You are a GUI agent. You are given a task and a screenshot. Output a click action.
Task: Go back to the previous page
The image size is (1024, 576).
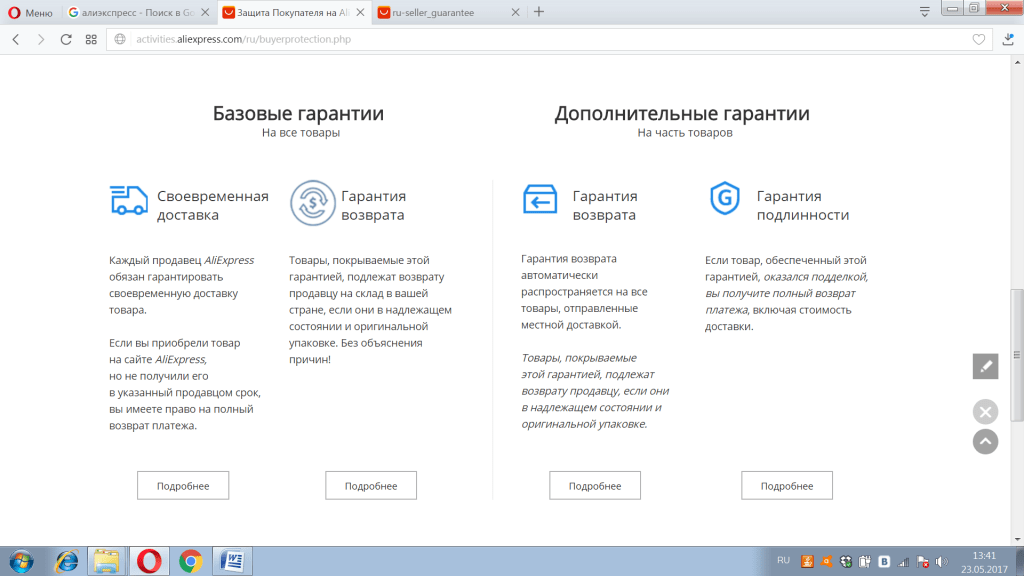(16, 39)
